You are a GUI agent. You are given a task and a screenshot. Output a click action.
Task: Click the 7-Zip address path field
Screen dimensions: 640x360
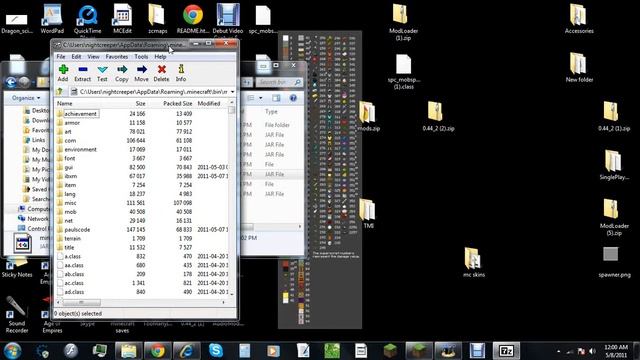(x=150, y=92)
